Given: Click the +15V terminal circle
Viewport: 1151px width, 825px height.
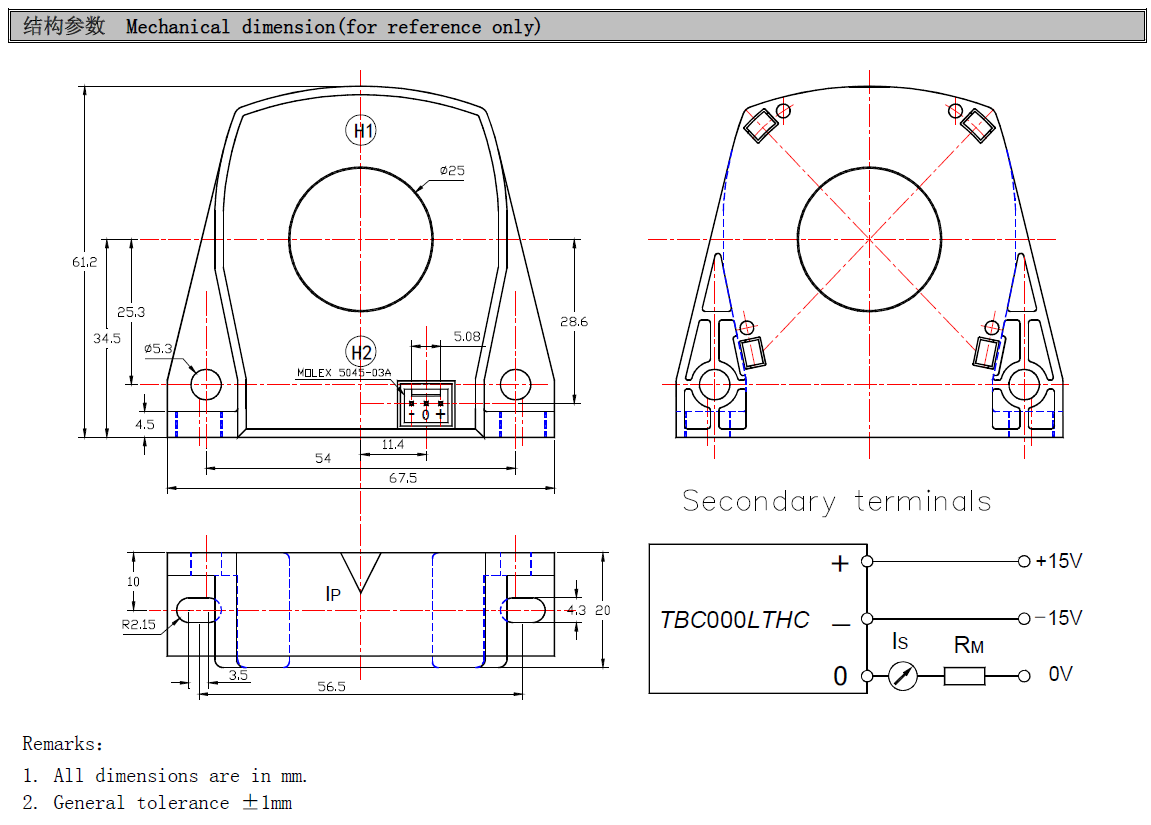Looking at the screenshot, I should tap(1023, 562).
